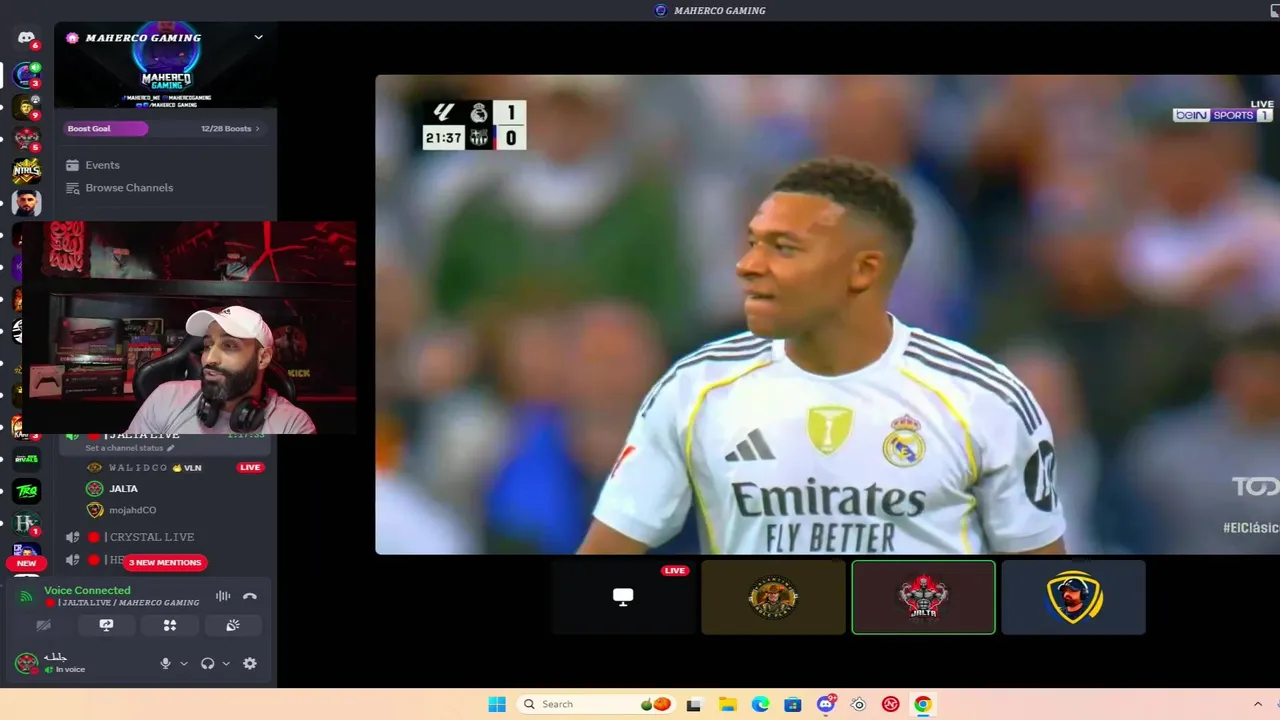Join the CRYSTAL LIVE voice channel
The height and width of the screenshot is (720, 1280).
point(151,537)
